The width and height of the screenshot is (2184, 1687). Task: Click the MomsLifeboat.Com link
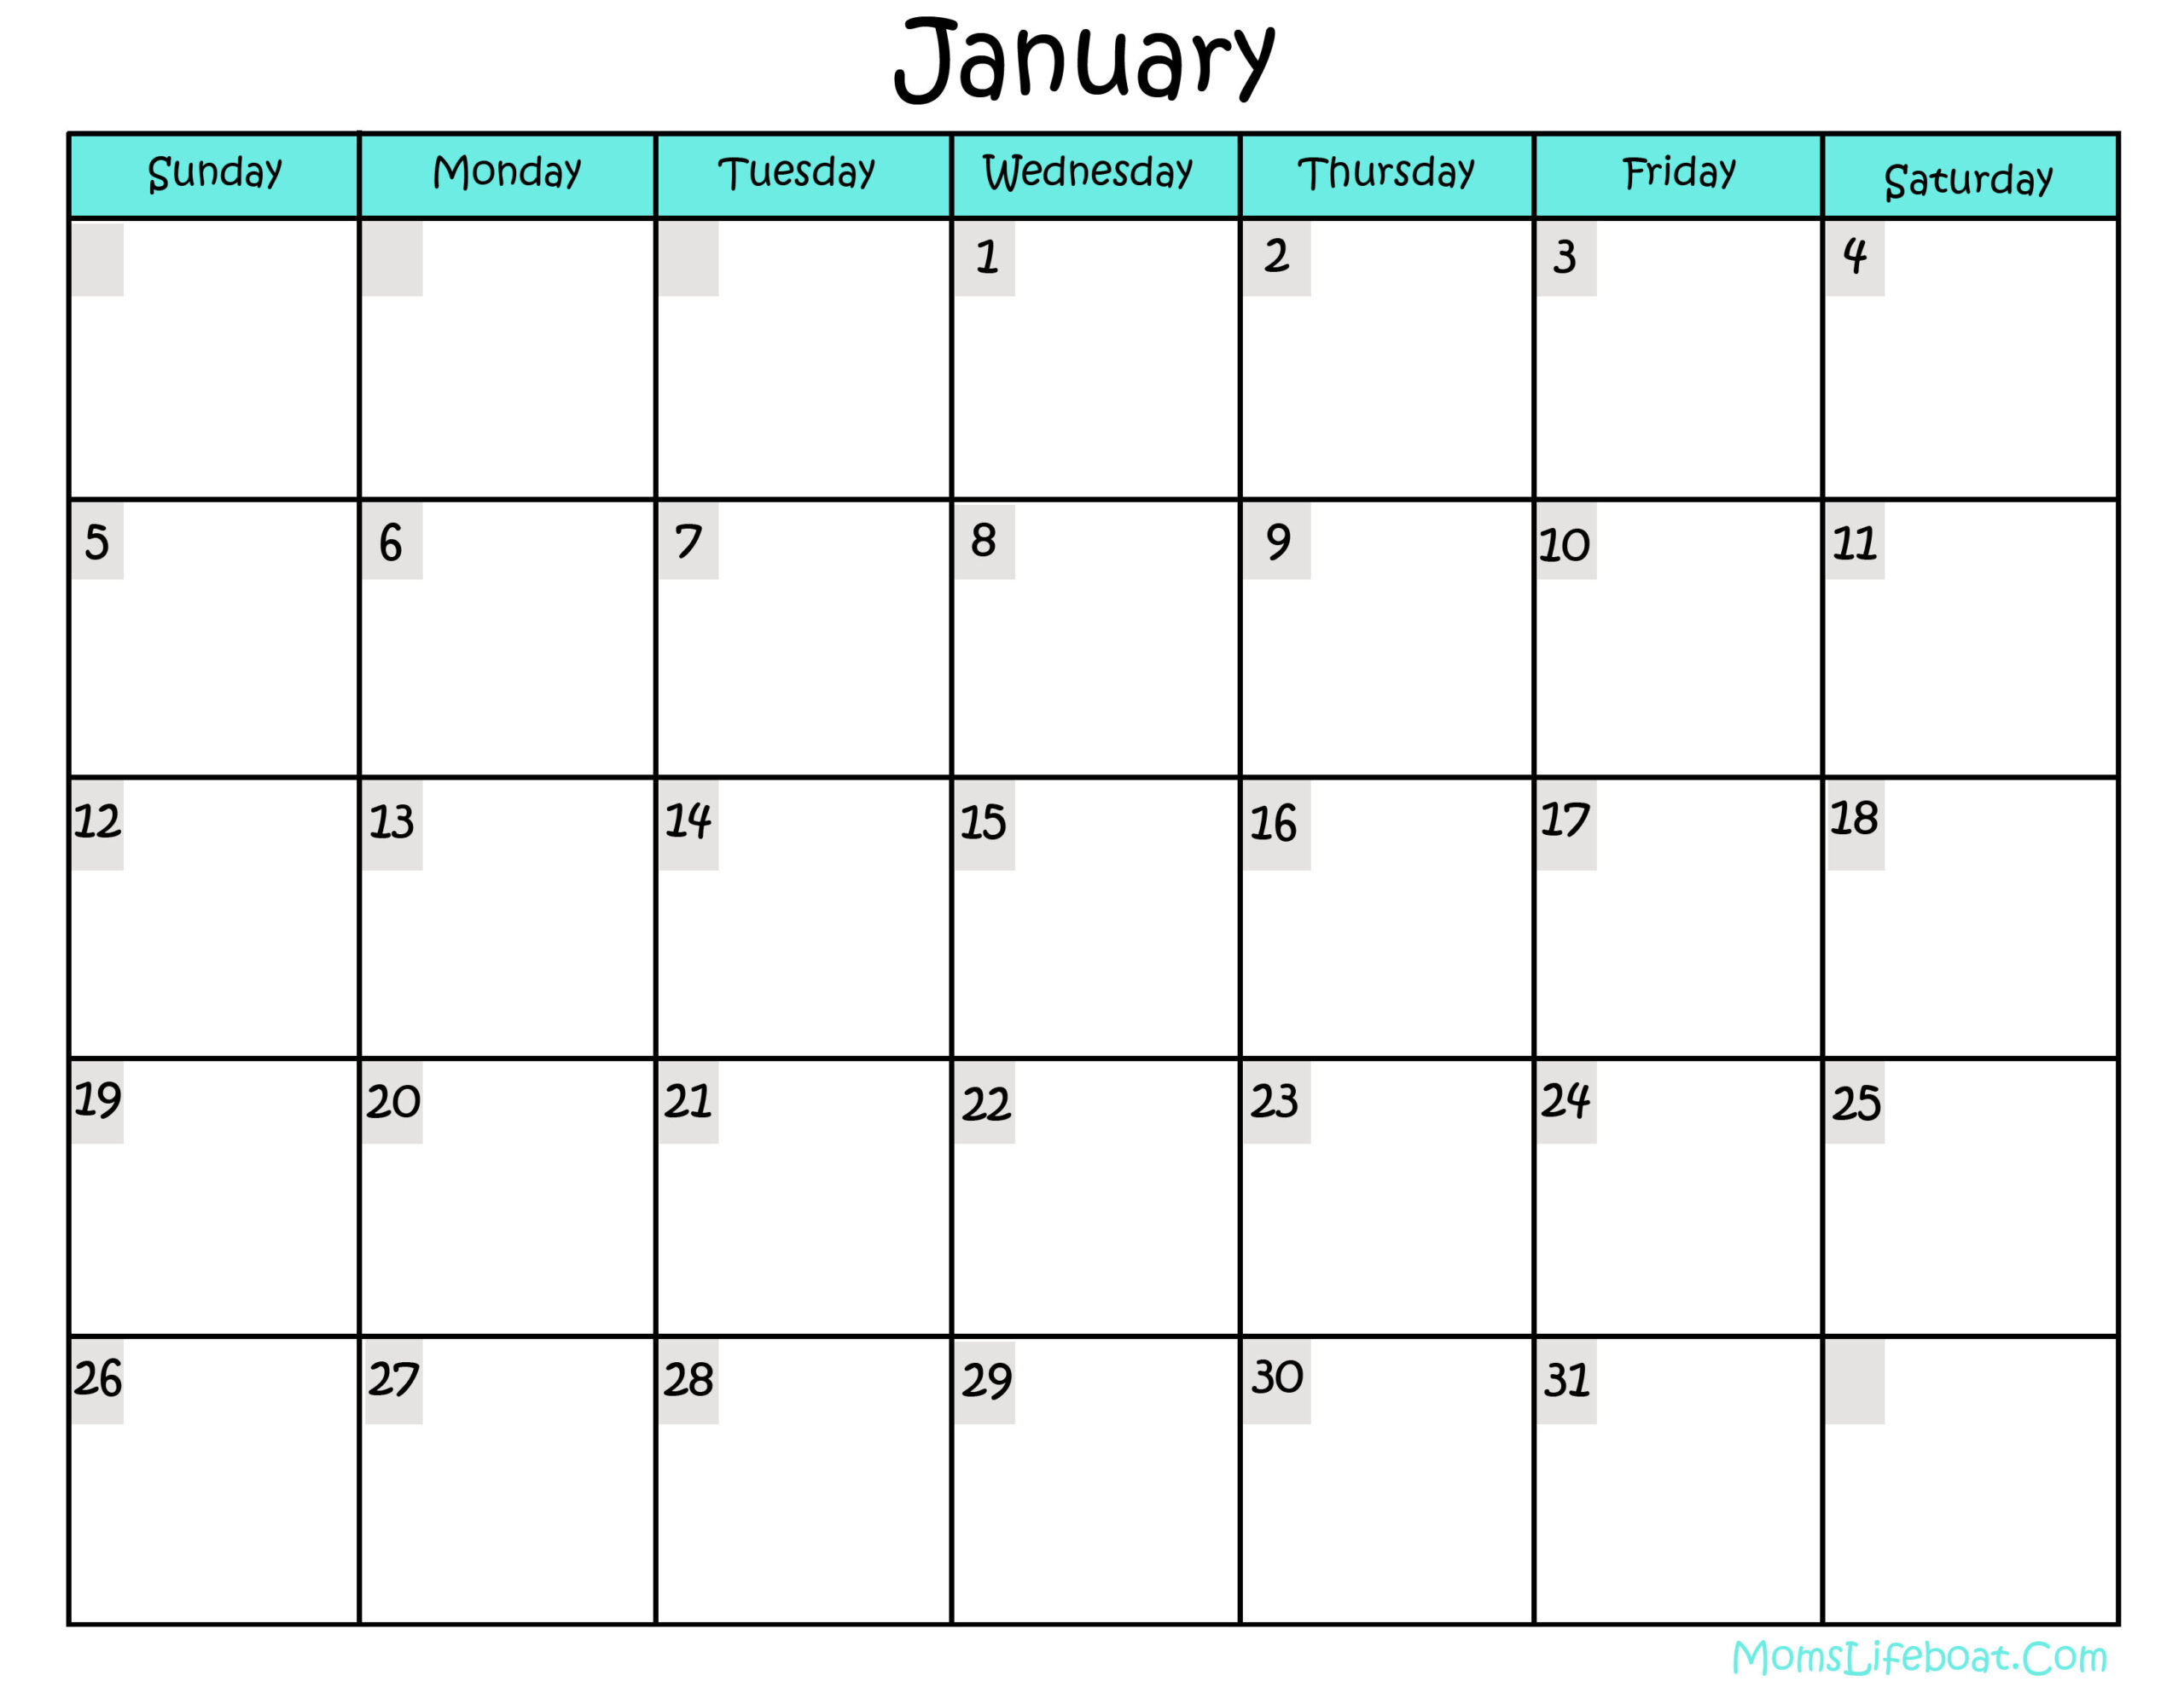coord(1950,1659)
